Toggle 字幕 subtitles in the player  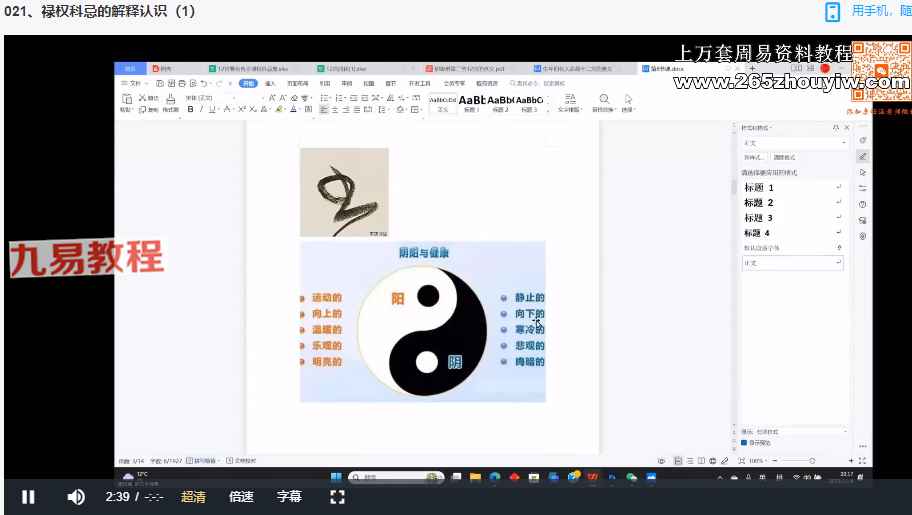(x=289, y=497)
